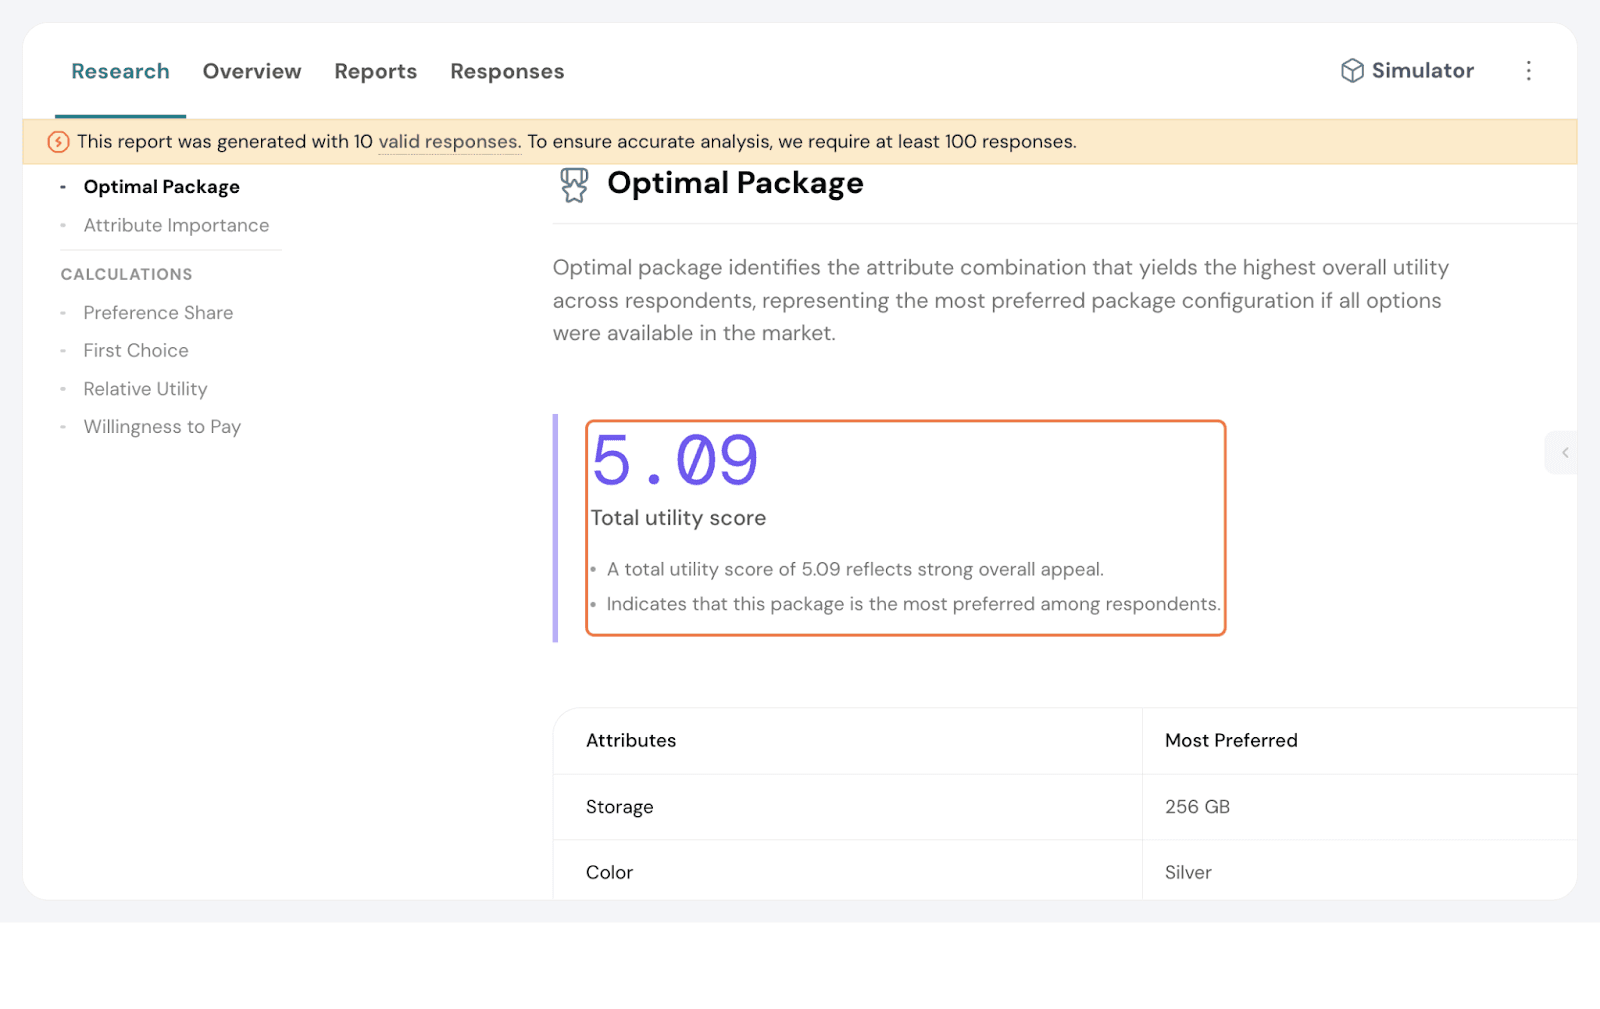
Task: Click the orange warning lightning icon
Action: tap(59, 142)
